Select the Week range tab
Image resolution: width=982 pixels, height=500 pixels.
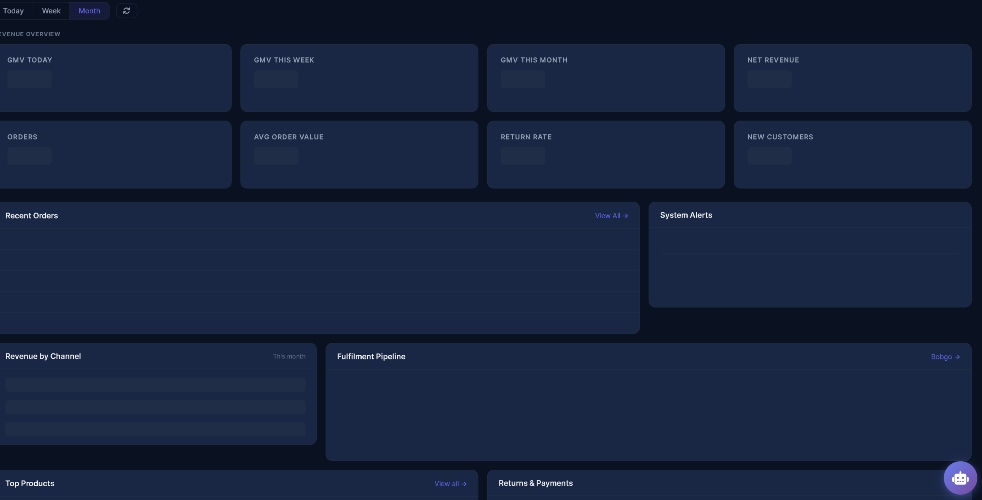point(51,11)
